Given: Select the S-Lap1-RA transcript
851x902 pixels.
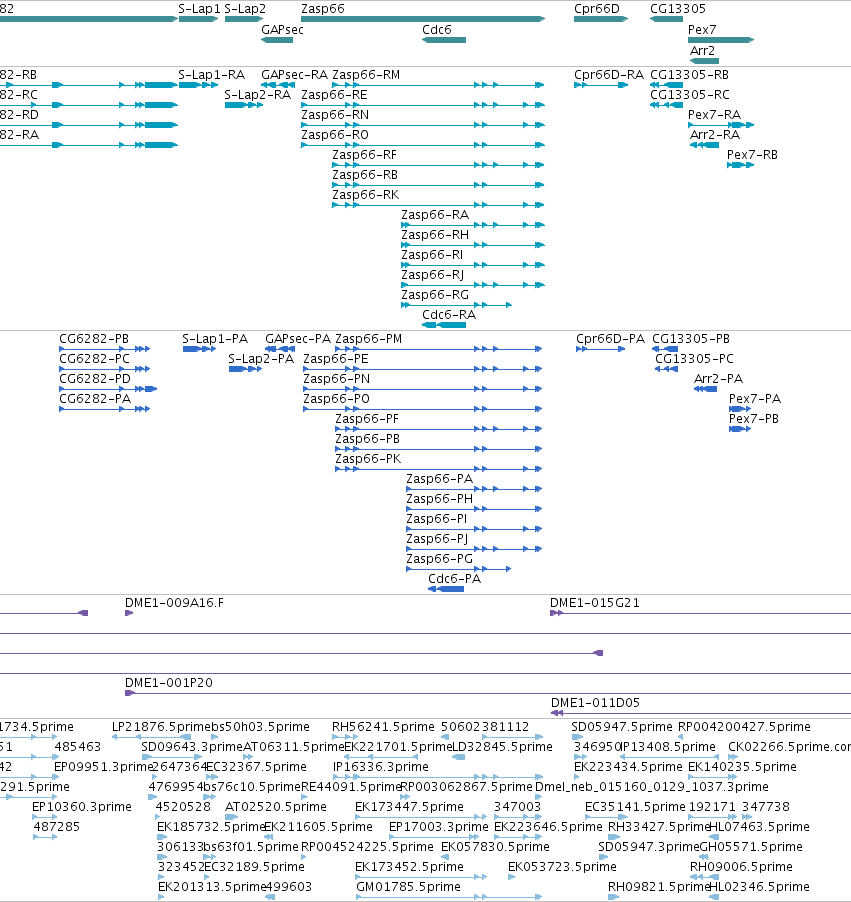Looking at the screenshot, I should (199, 85).
